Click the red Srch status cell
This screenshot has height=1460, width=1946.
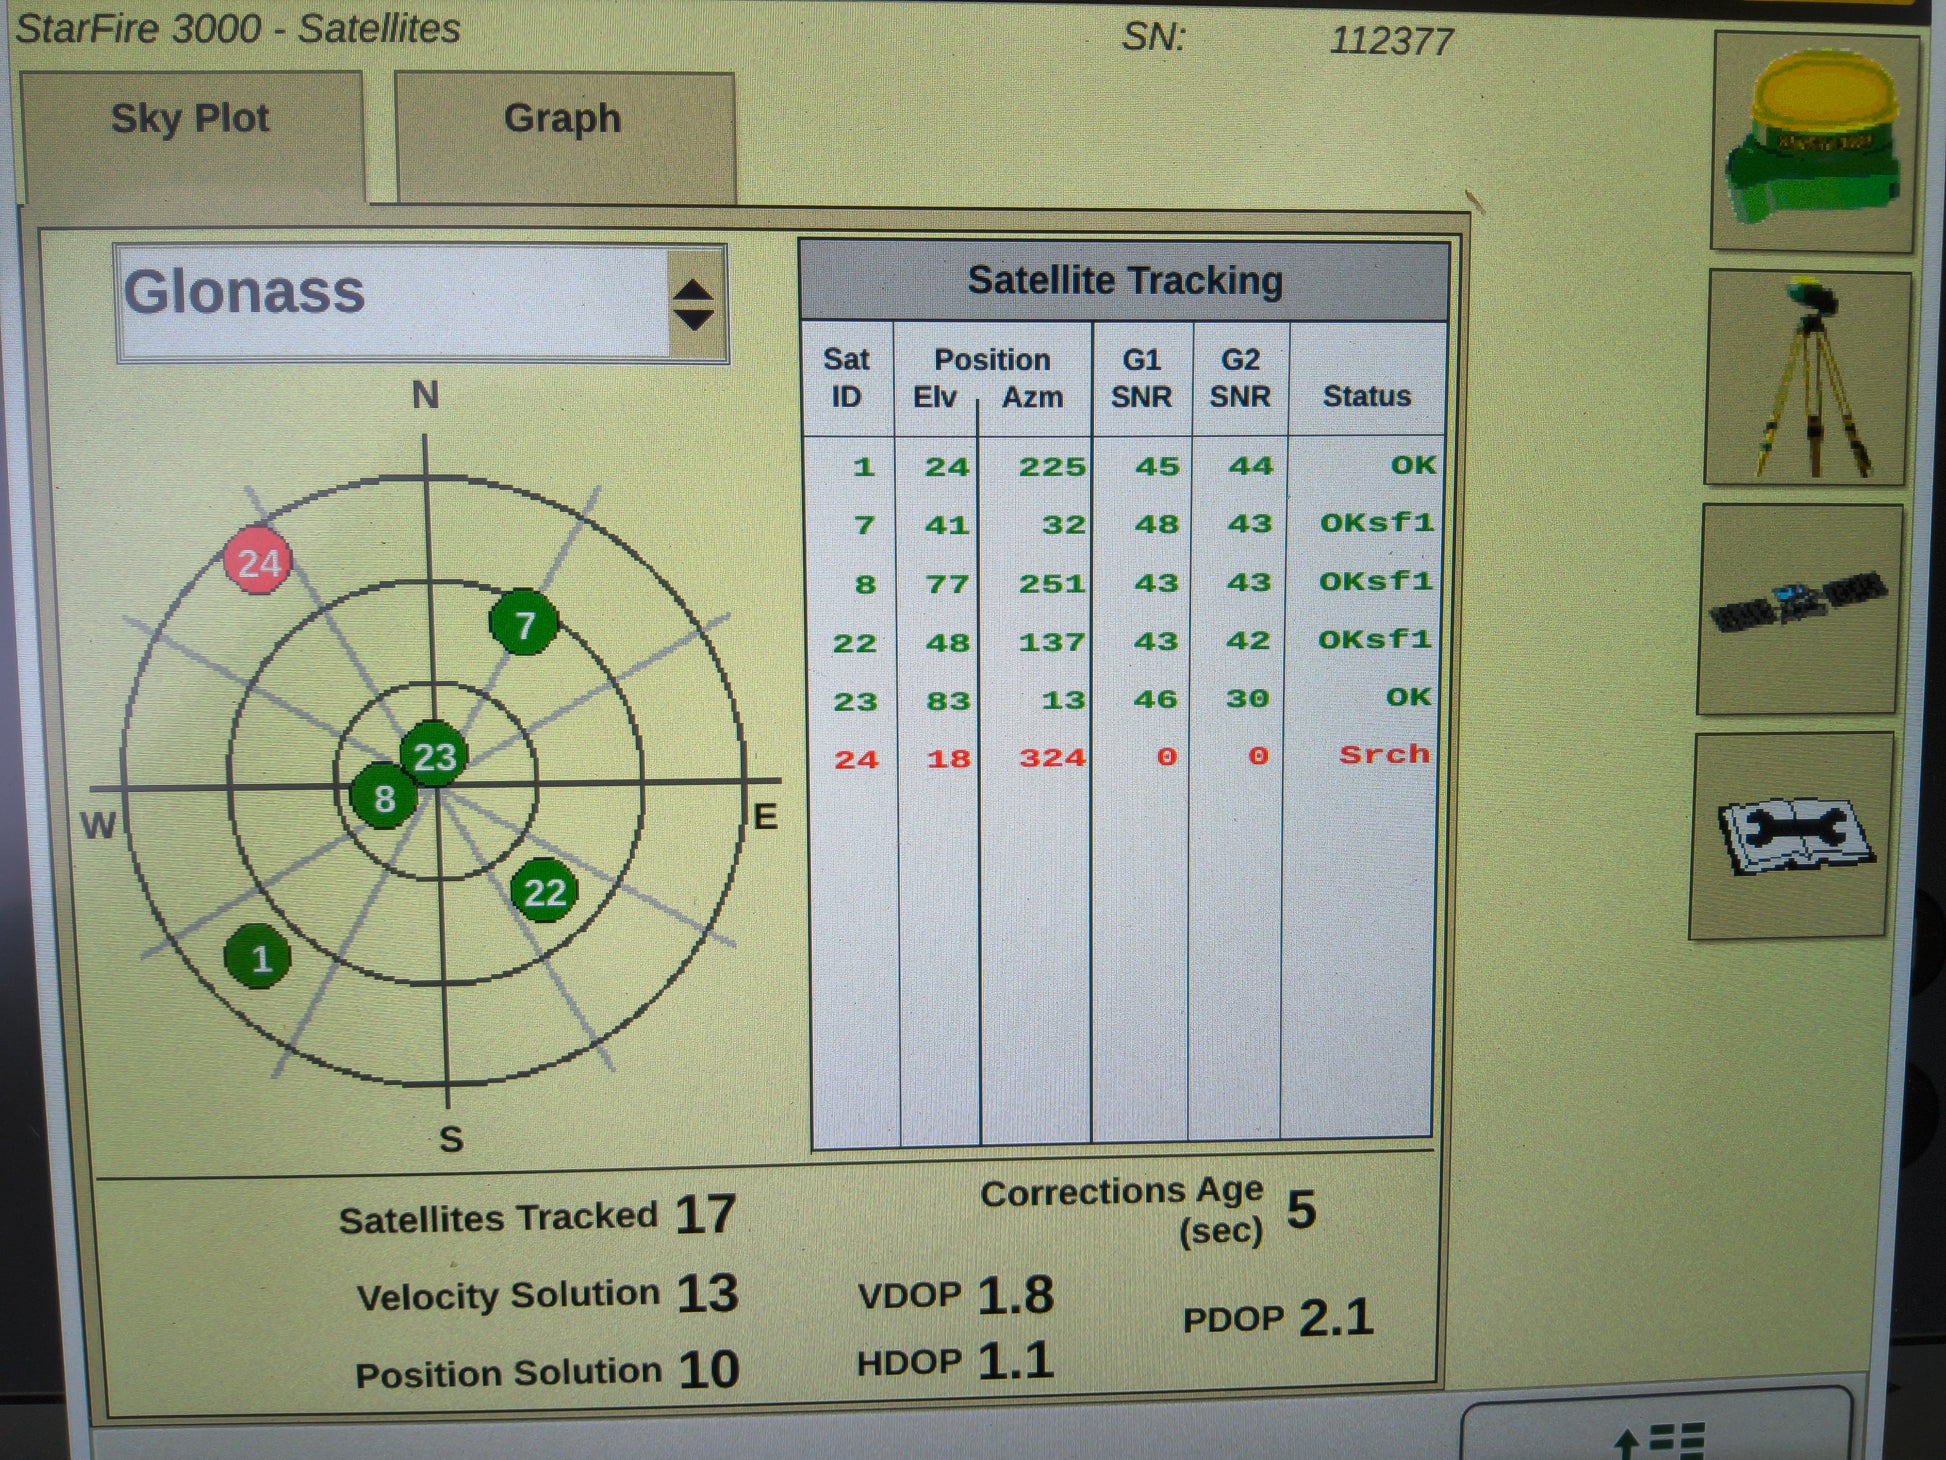point(1385,754)
